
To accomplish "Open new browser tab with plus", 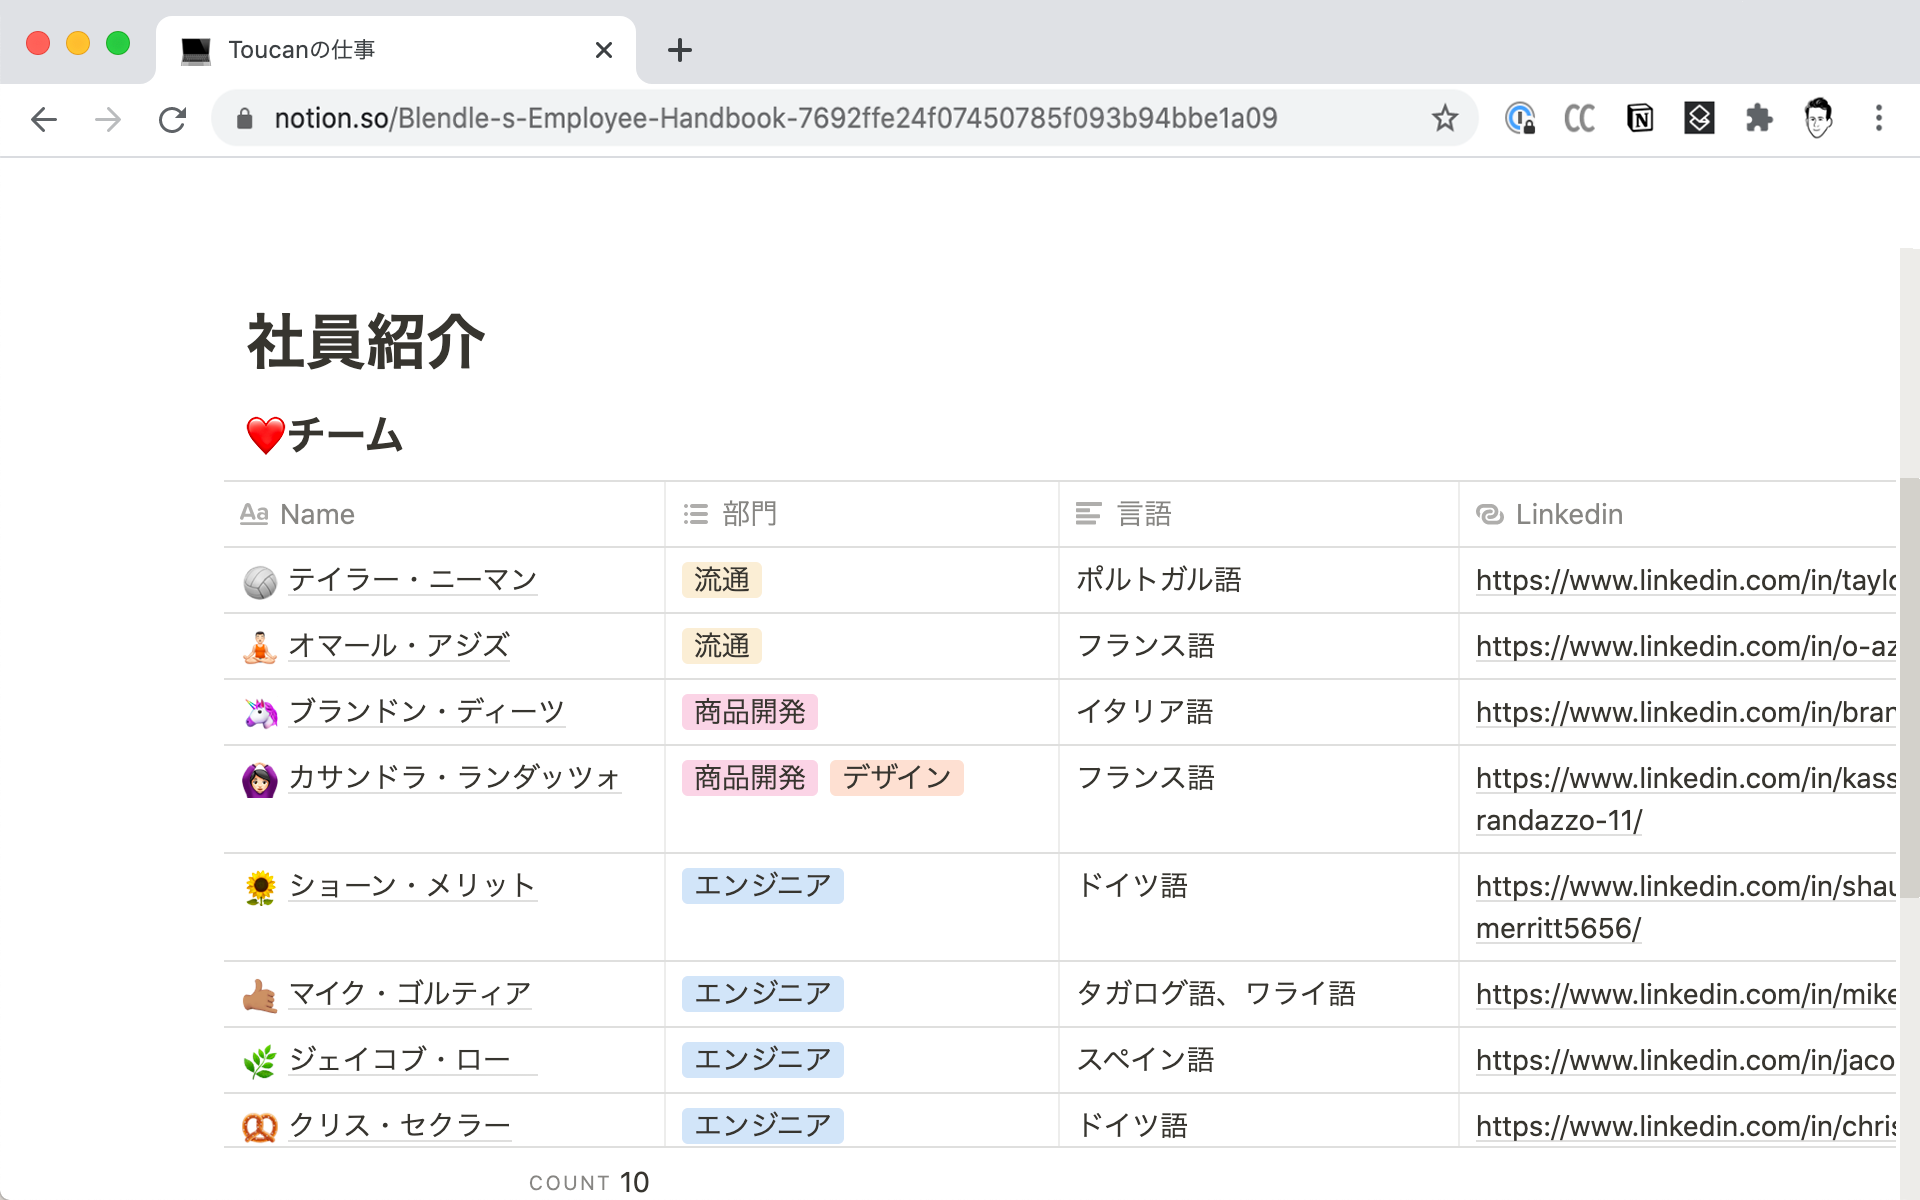I will pos(680,50).
